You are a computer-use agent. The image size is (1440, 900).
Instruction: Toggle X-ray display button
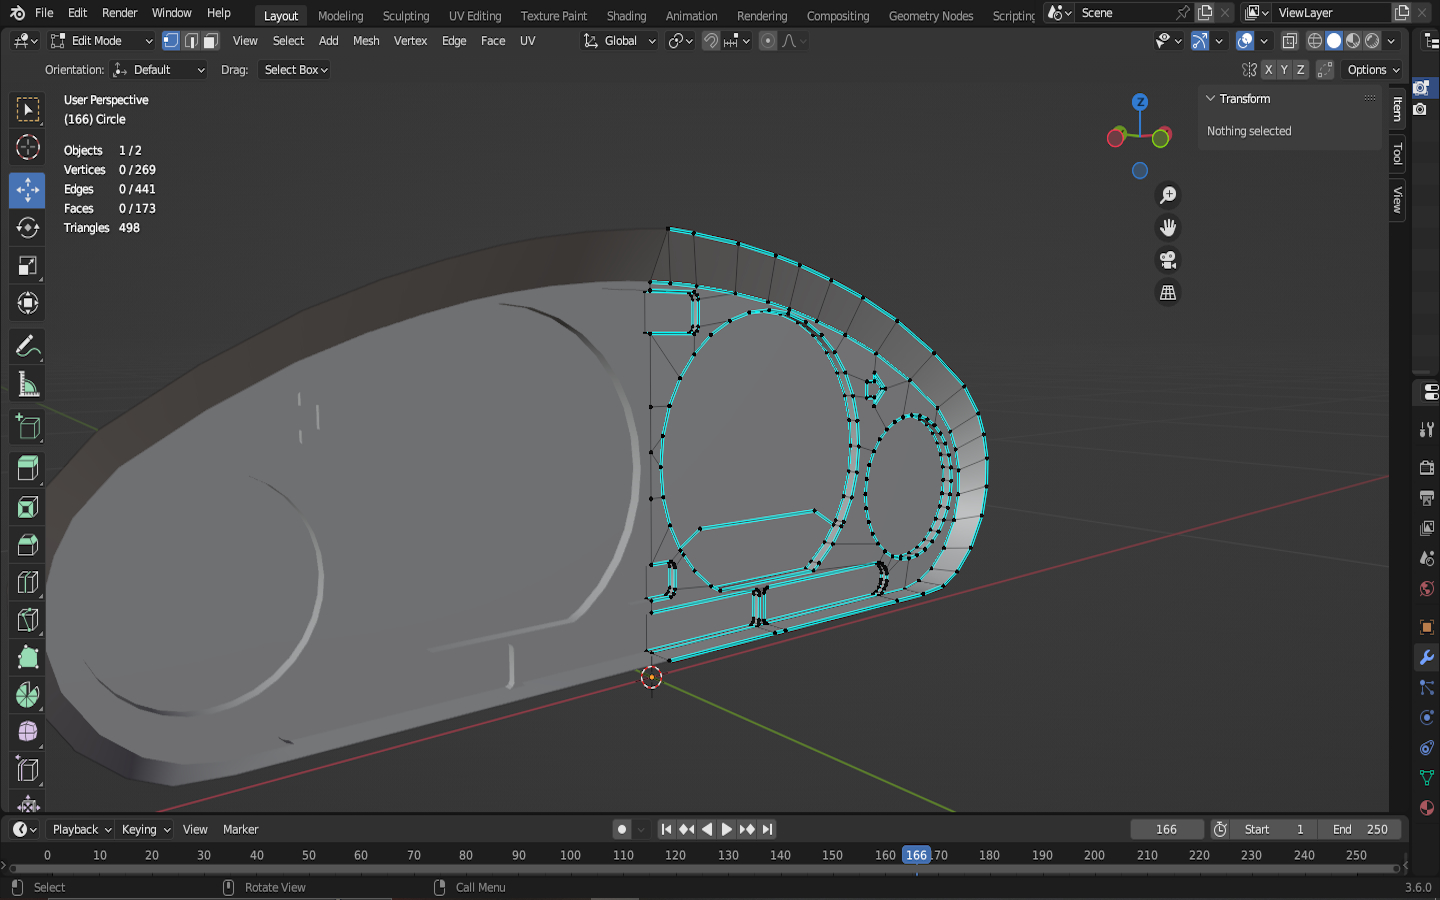tap(1290, 41)
